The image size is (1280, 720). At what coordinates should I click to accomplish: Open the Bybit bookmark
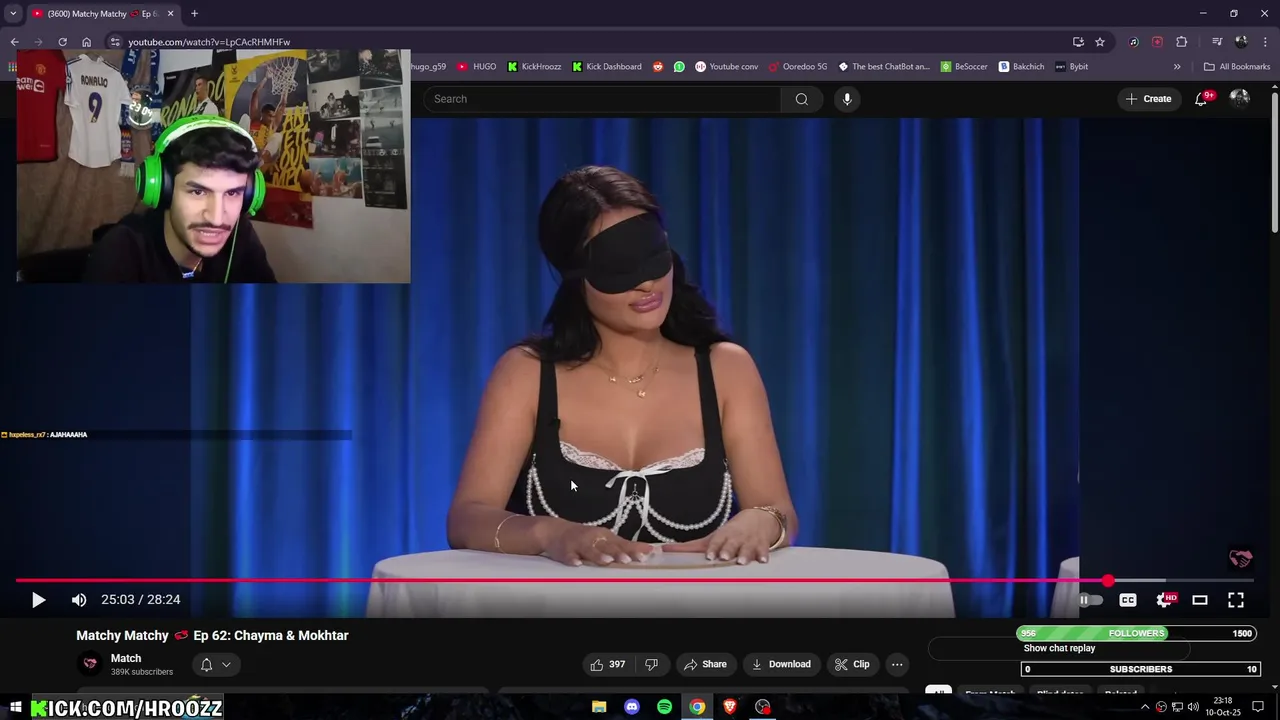point(1071,67)
